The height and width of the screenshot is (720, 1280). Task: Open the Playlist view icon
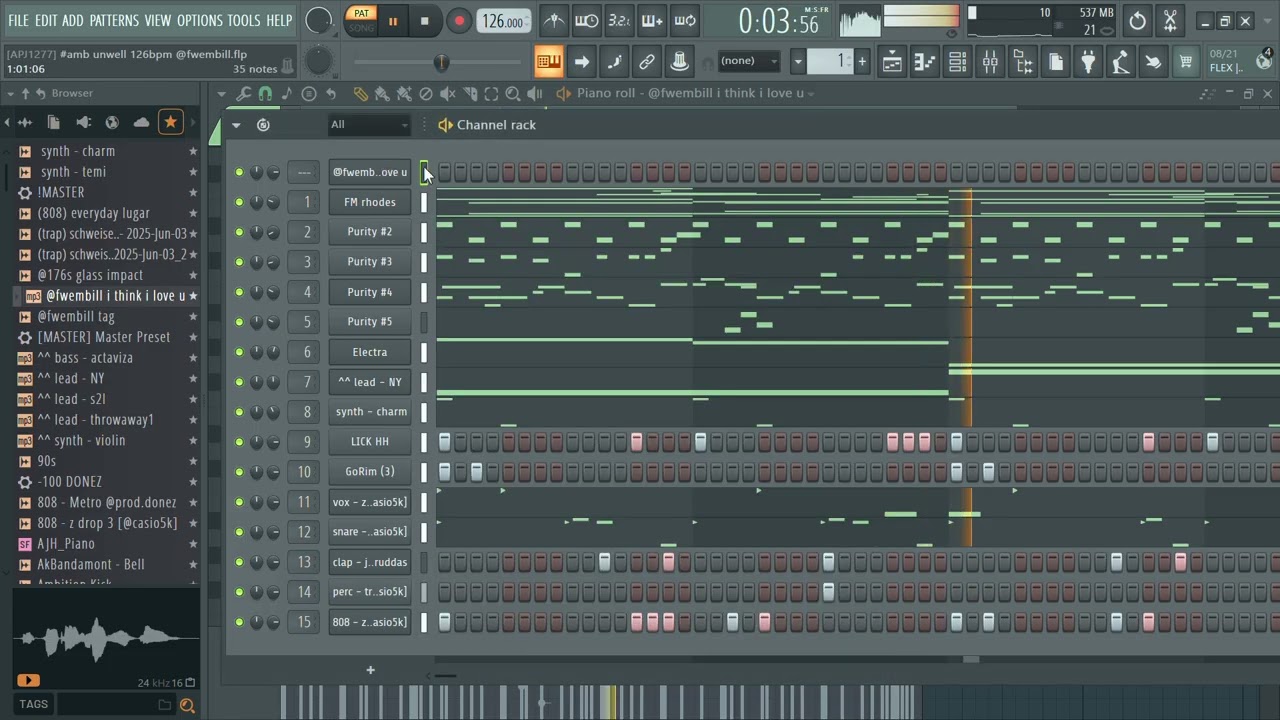tap(892, 62)
